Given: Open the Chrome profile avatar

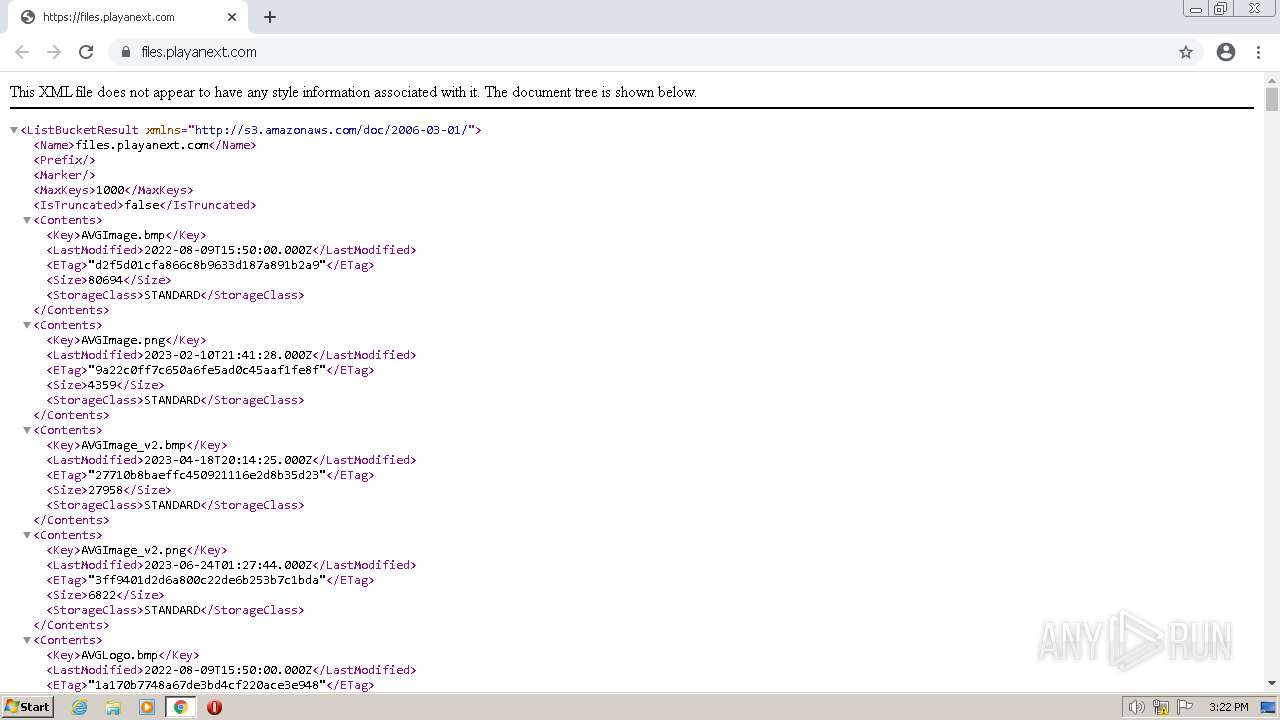Looking at the screenshot, I should click(x=1226, y=52).
